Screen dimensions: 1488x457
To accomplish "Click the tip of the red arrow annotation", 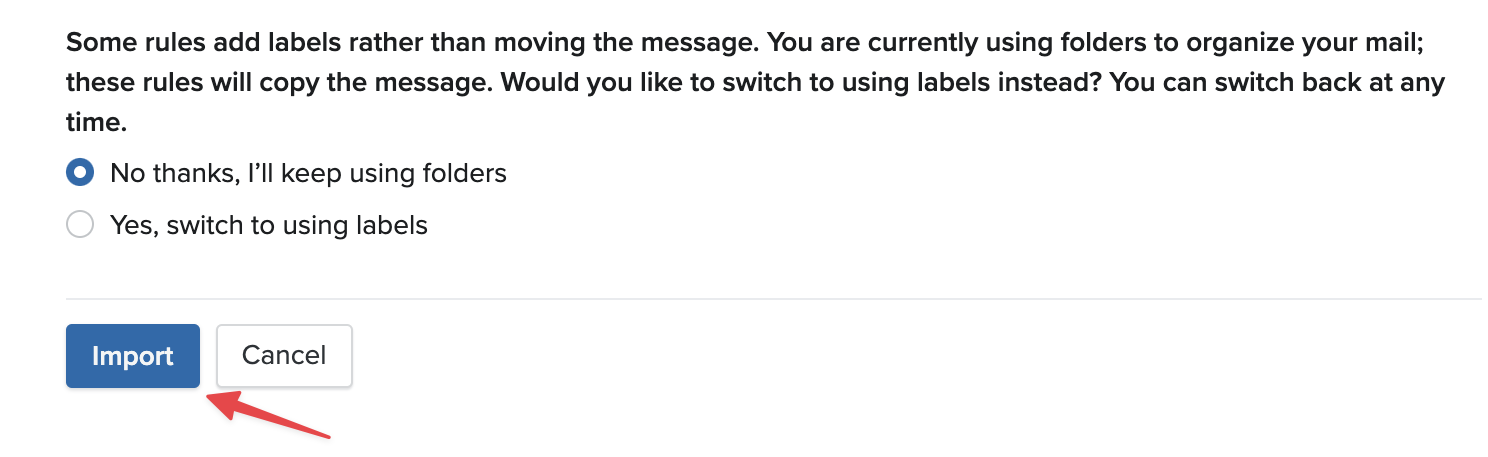I will 210,397.
